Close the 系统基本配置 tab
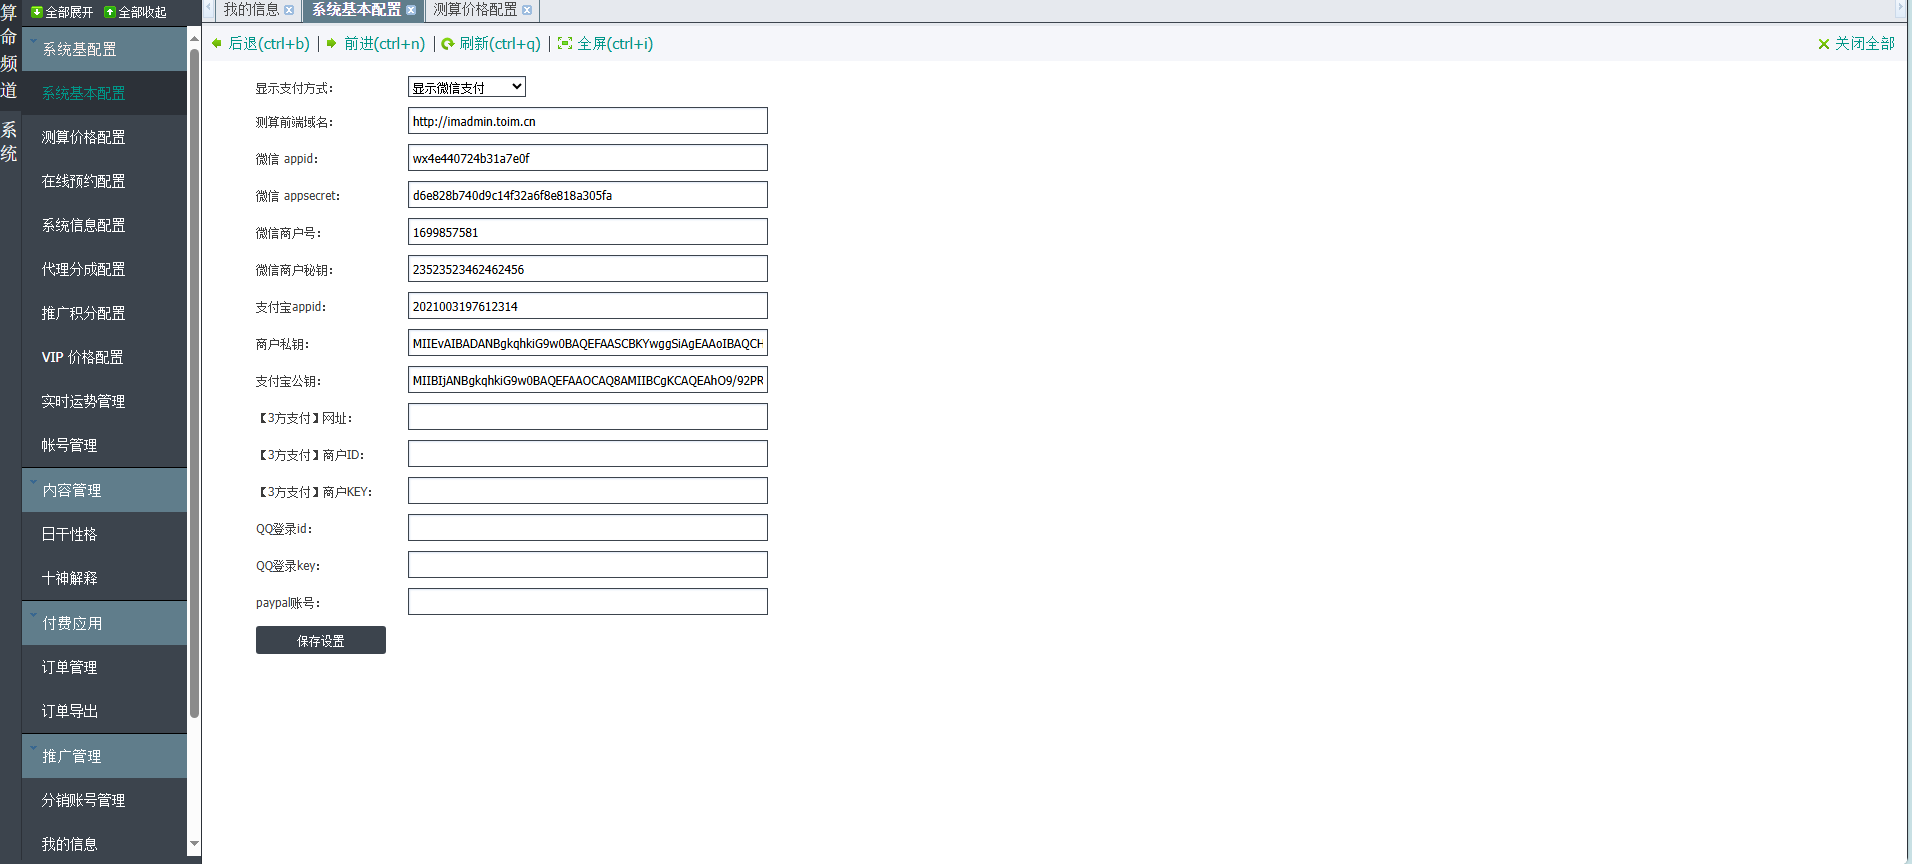Viewport: 1912px width, 864px height. (x=411, y=10)
